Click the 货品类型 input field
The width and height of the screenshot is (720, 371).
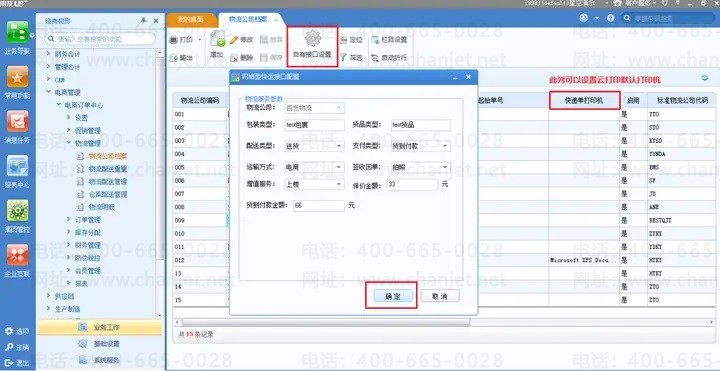[x=421, y=125]
